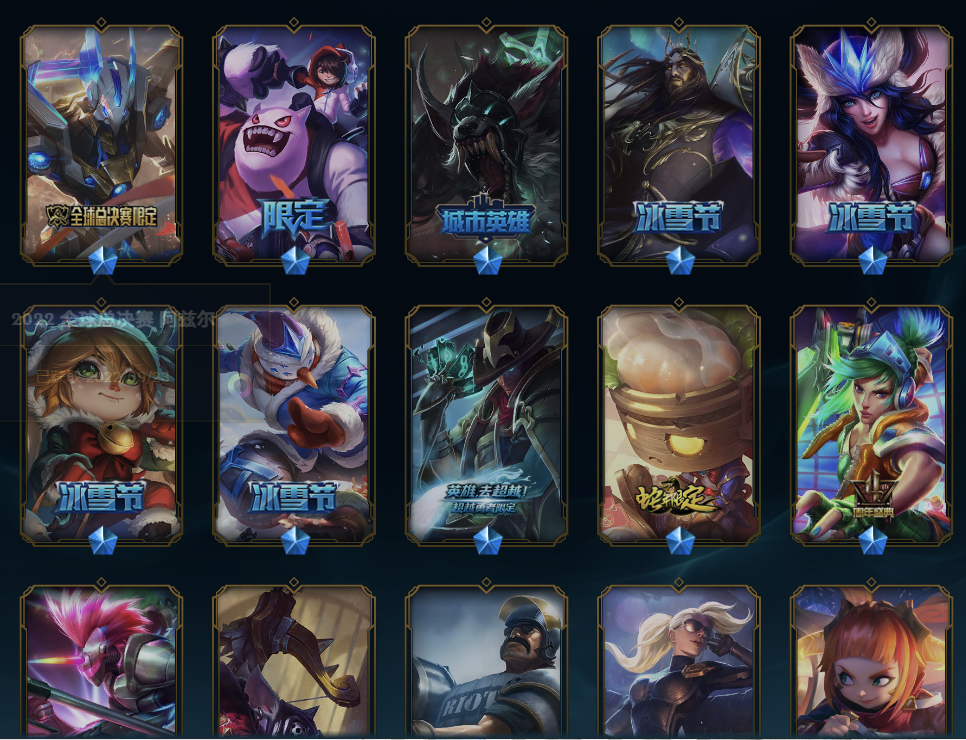Select the gem below the 周年盛典 green-haired card
This screenshot has width=966, height=740.
(872, 540)
